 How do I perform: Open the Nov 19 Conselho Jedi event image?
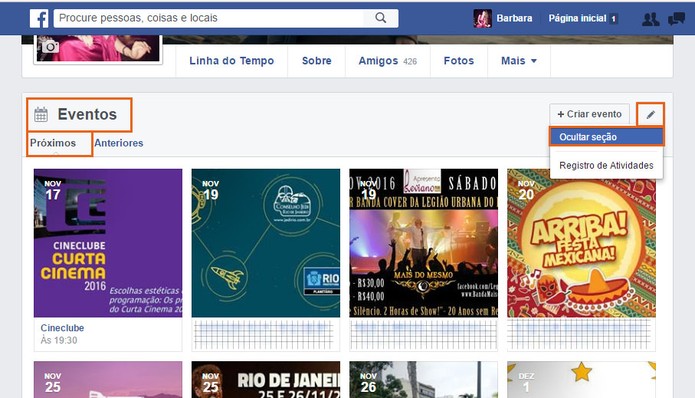click(266, 243)
